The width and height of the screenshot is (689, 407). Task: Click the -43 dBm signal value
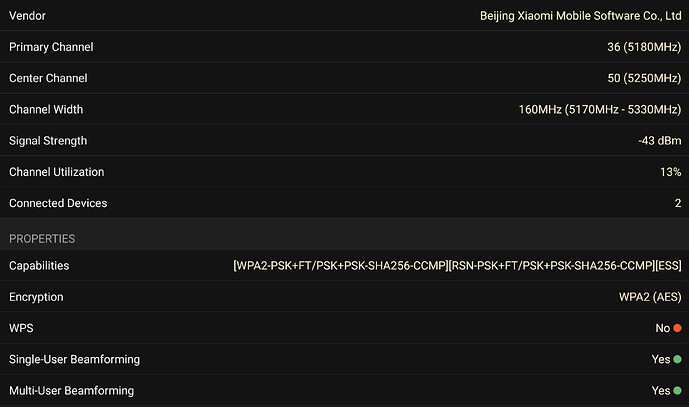[x=660, y=141]
